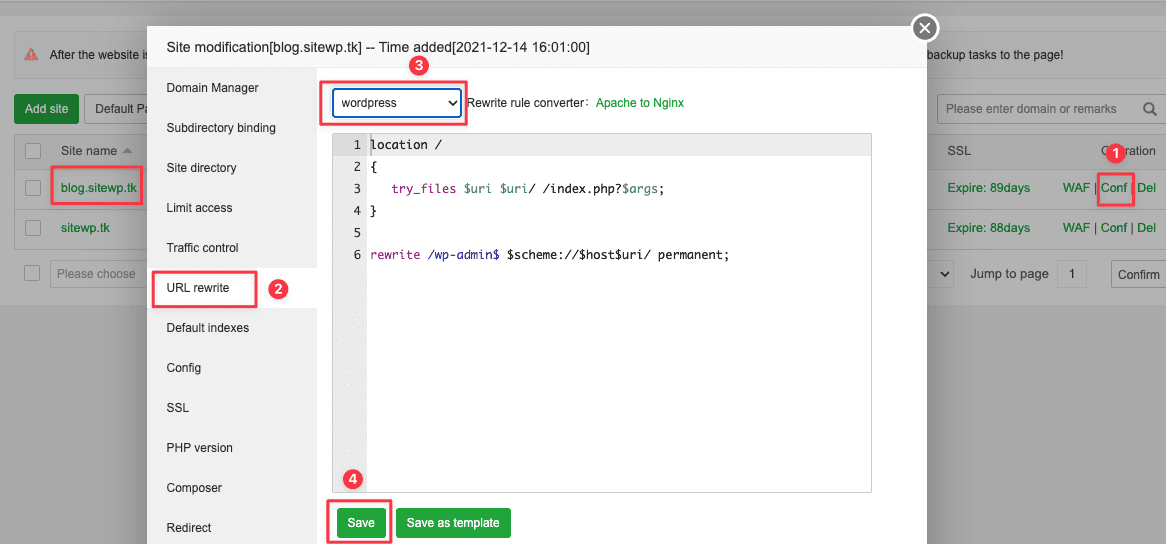
Task: Click line number 1 in editor gutter
Action: 357,145
